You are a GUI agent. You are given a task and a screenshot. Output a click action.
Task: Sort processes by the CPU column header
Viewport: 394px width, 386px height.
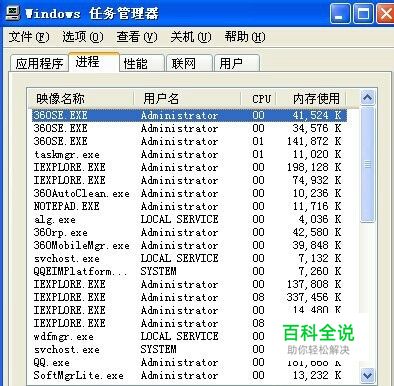point(258,99)
